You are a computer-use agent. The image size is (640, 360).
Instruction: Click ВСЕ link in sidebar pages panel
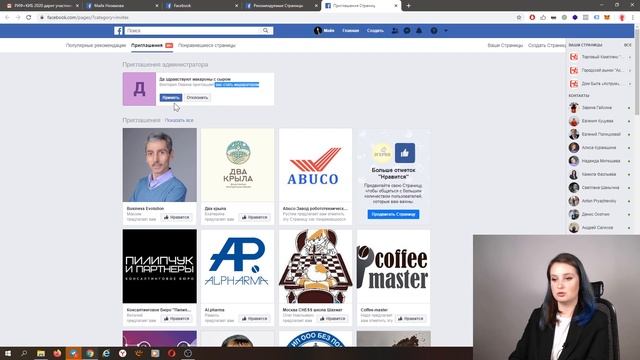point(627,45)
